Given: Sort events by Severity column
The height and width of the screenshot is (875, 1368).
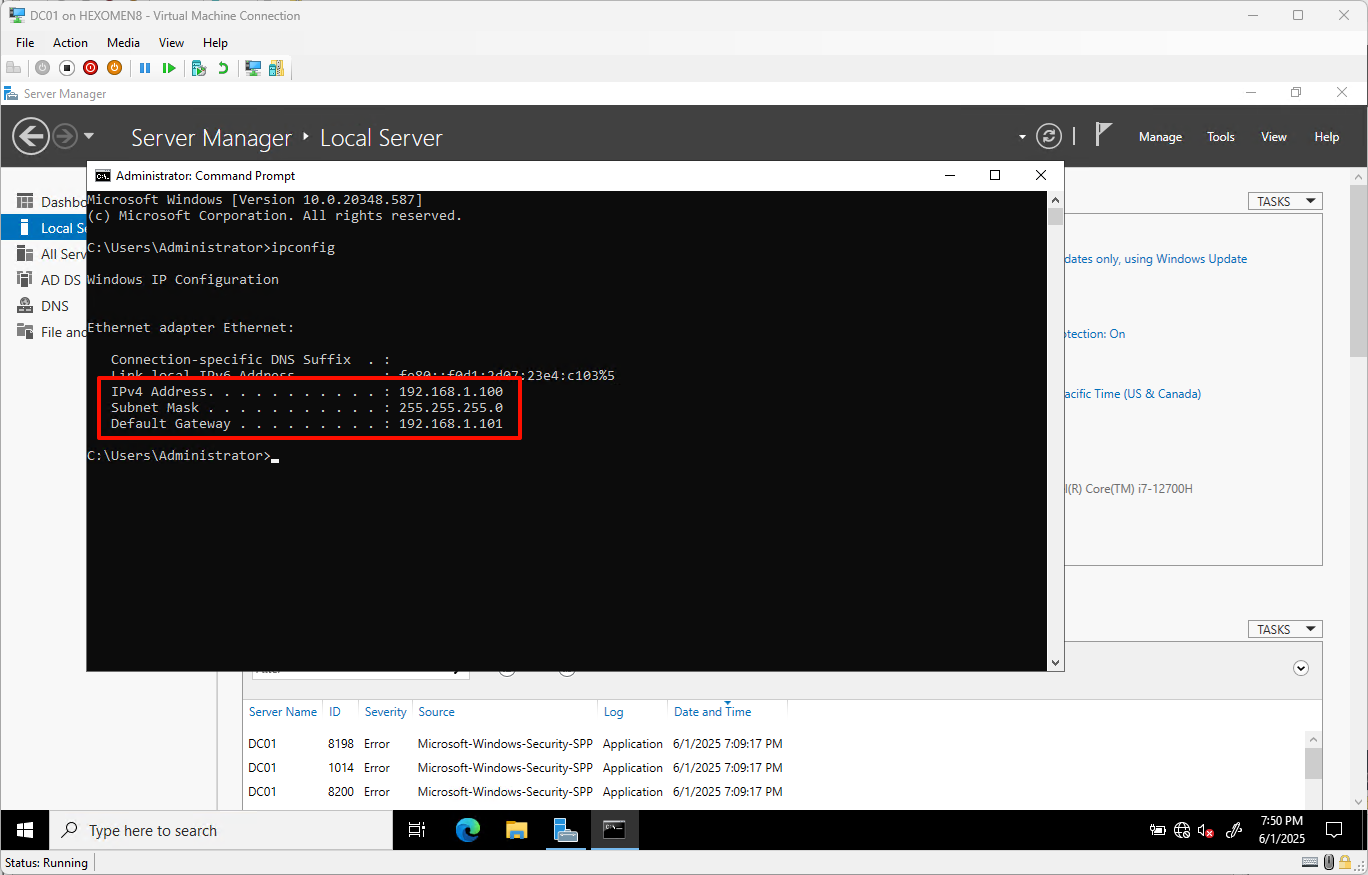Looking at the screenshot, I should [x=386, y=712].
